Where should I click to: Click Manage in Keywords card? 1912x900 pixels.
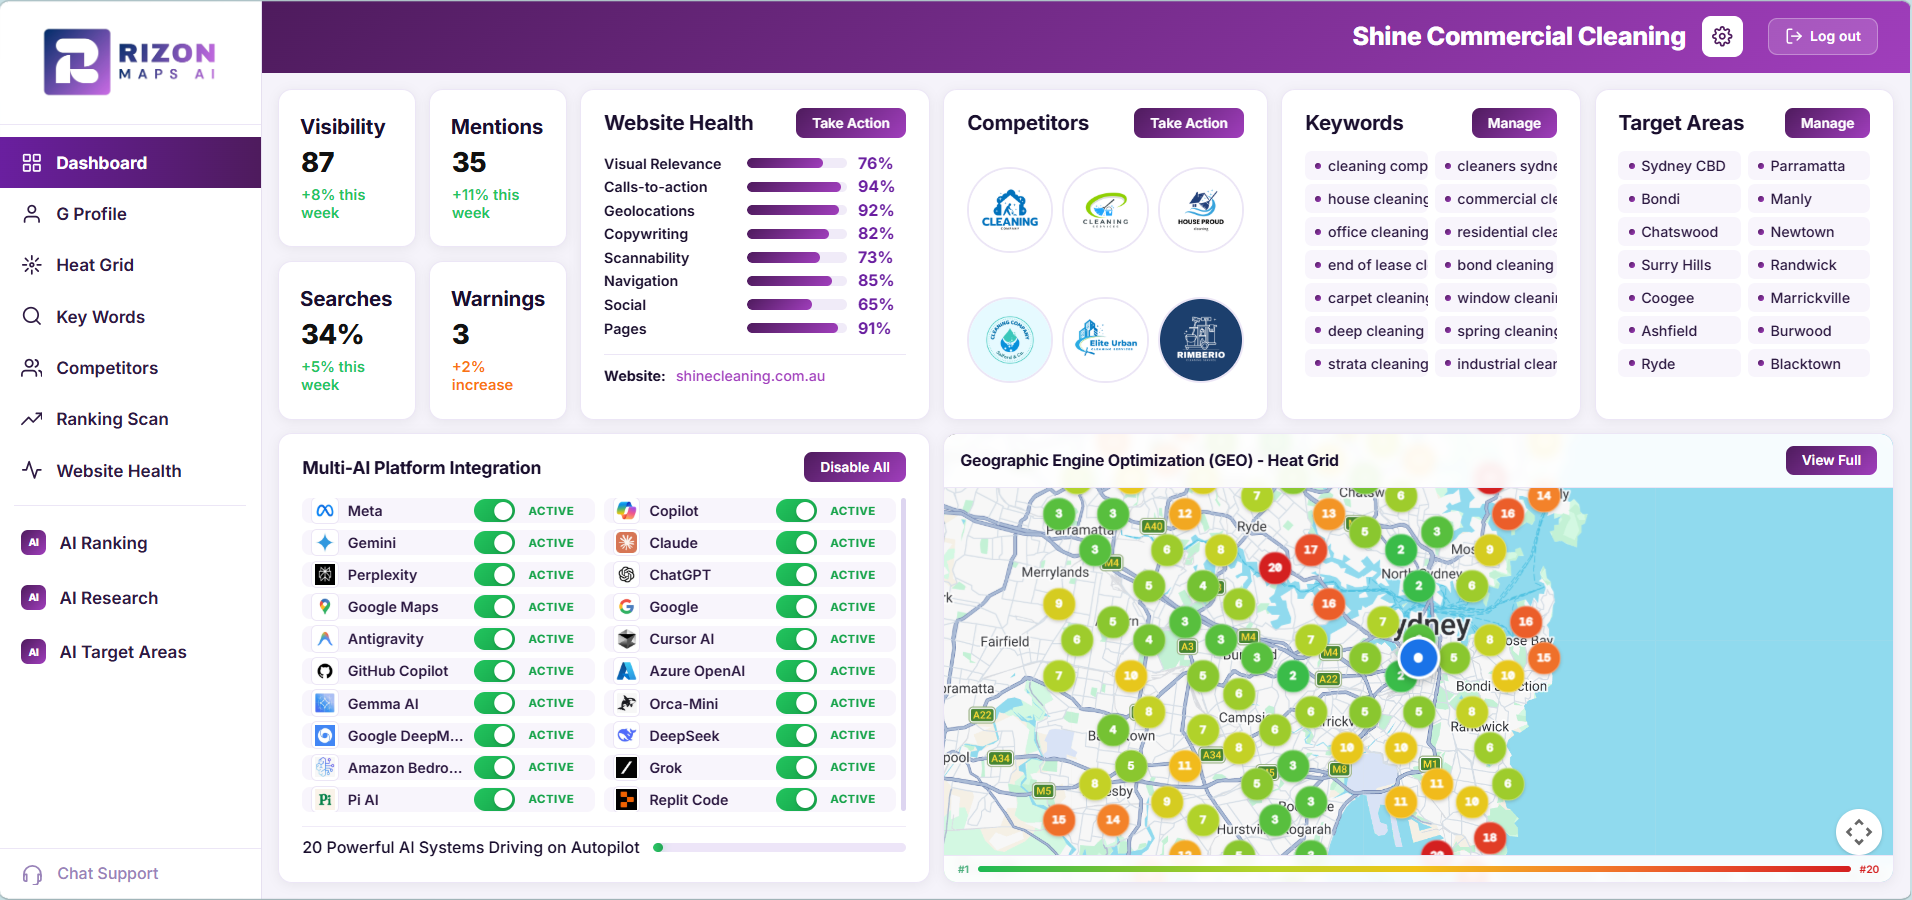1514,123
